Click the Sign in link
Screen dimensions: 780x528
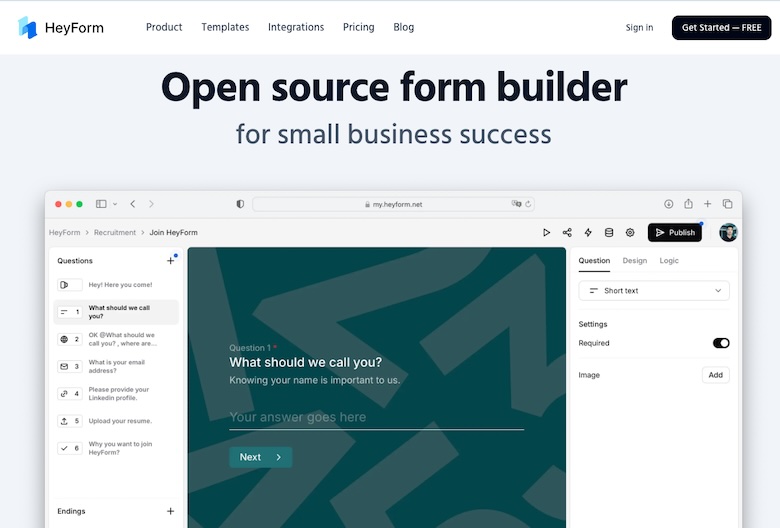639,27
